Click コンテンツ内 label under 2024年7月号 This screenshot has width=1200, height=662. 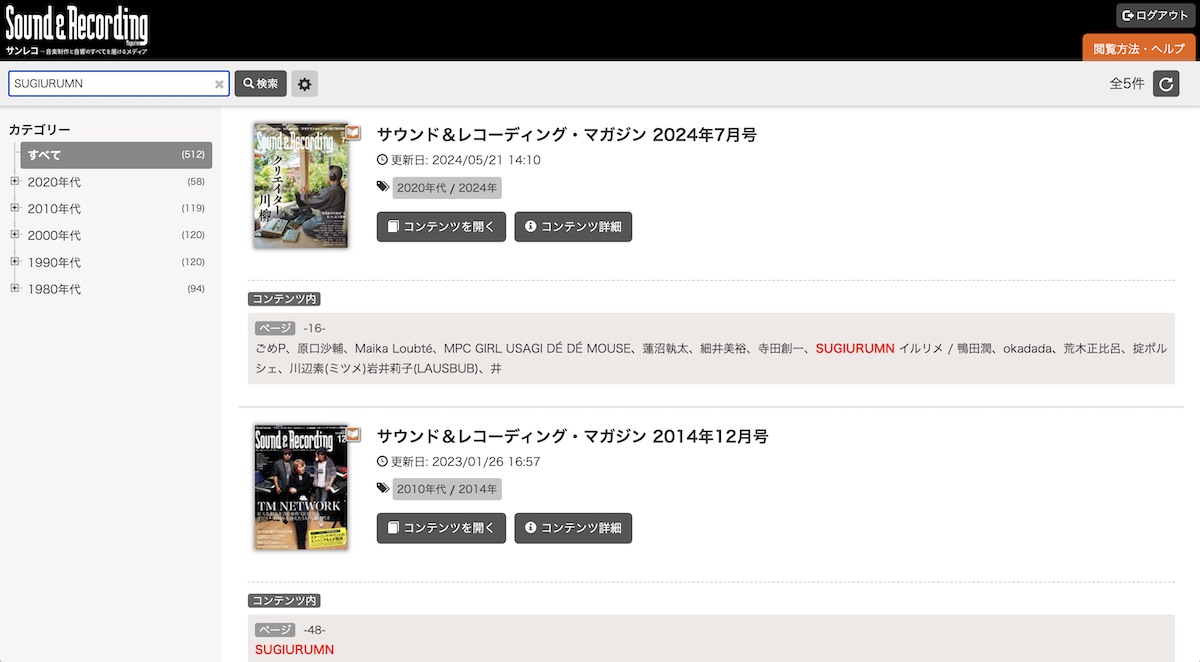pyautogui.click(x=284, y=299)
